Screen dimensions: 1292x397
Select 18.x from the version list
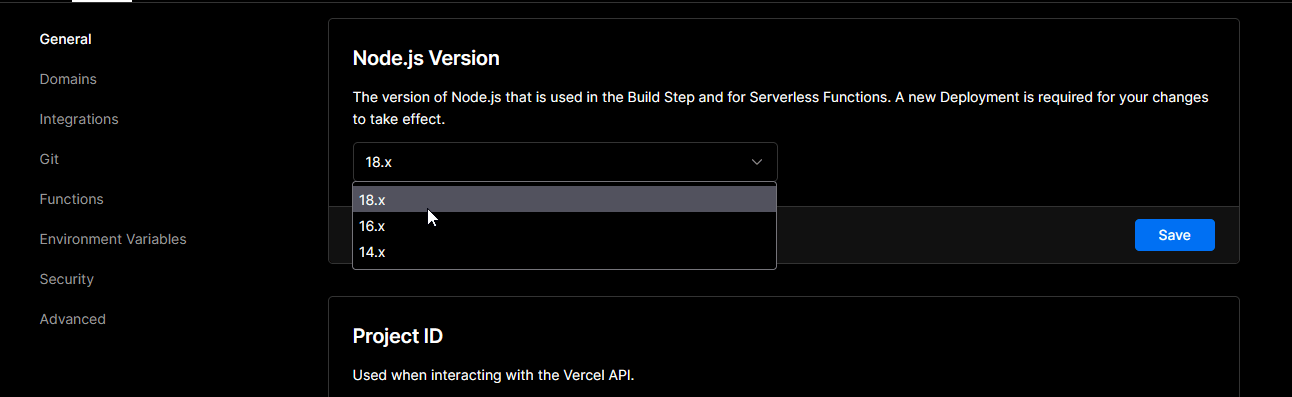pos(565,200)
